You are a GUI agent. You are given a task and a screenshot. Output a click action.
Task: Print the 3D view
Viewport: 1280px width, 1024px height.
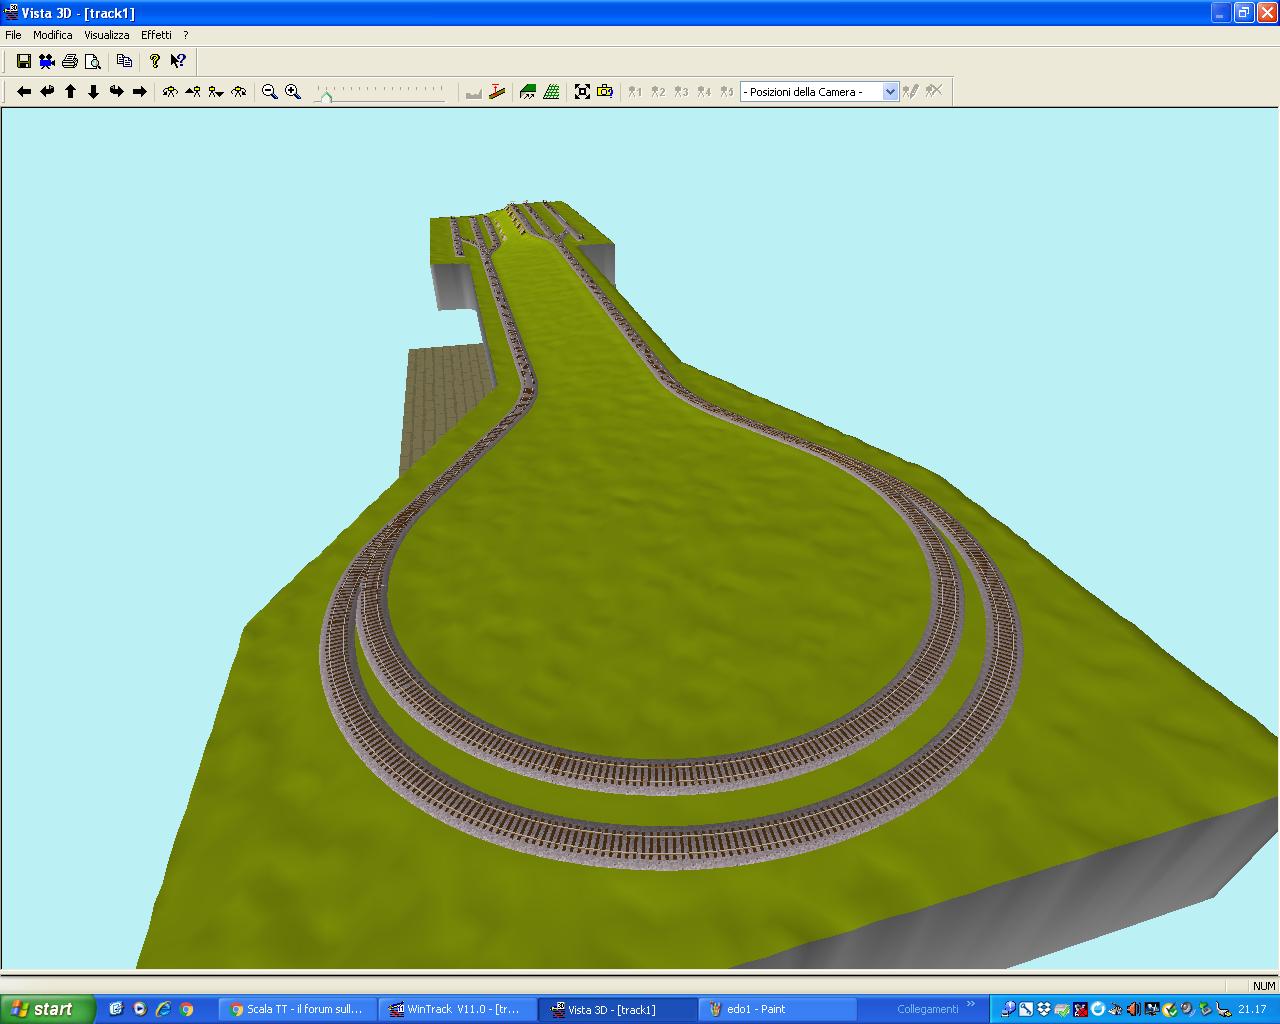coord(70,61)
